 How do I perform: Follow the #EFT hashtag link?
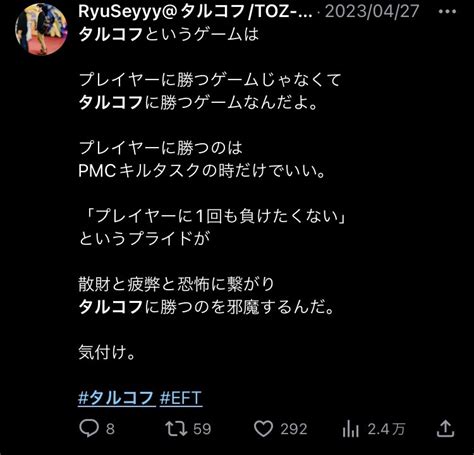coord(181,398)
